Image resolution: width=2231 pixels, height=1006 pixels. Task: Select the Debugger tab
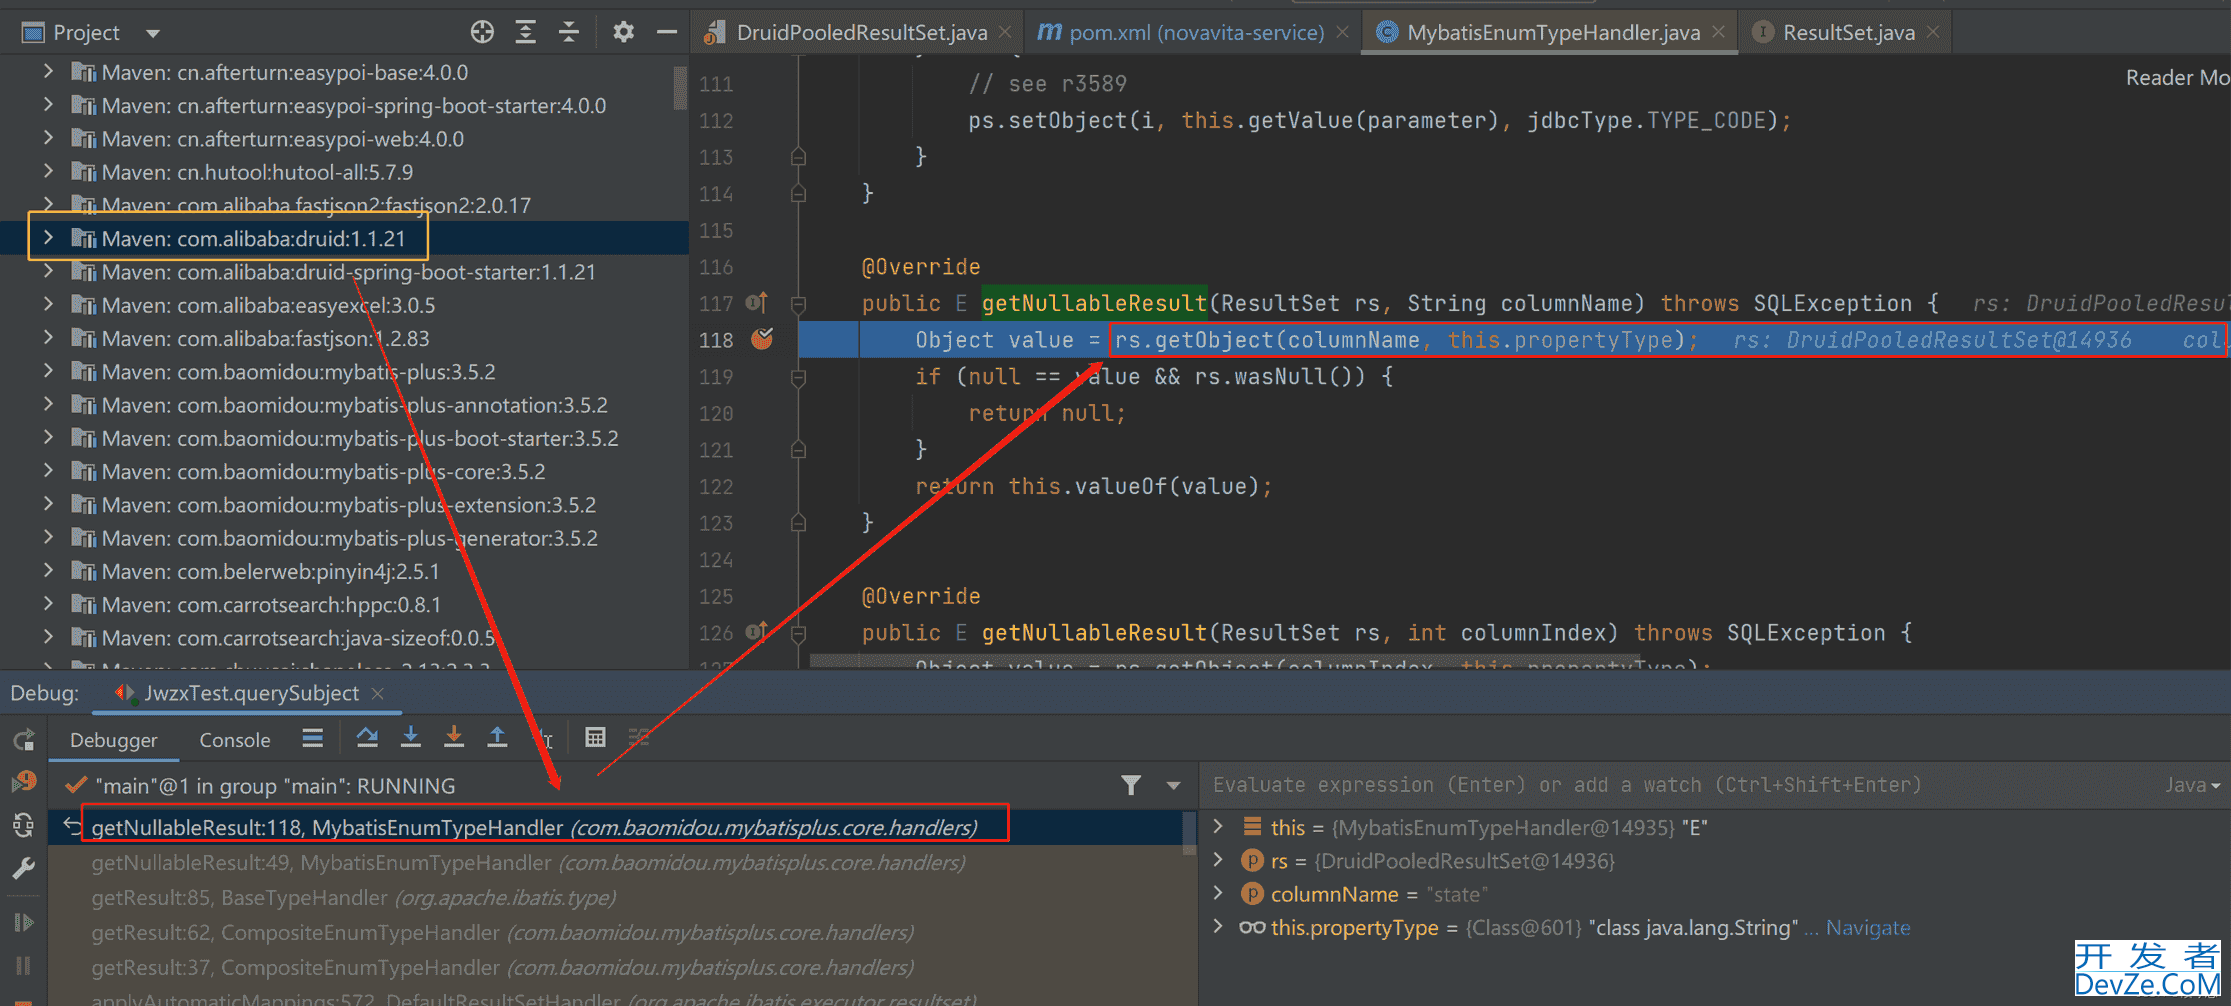[114, 740]
